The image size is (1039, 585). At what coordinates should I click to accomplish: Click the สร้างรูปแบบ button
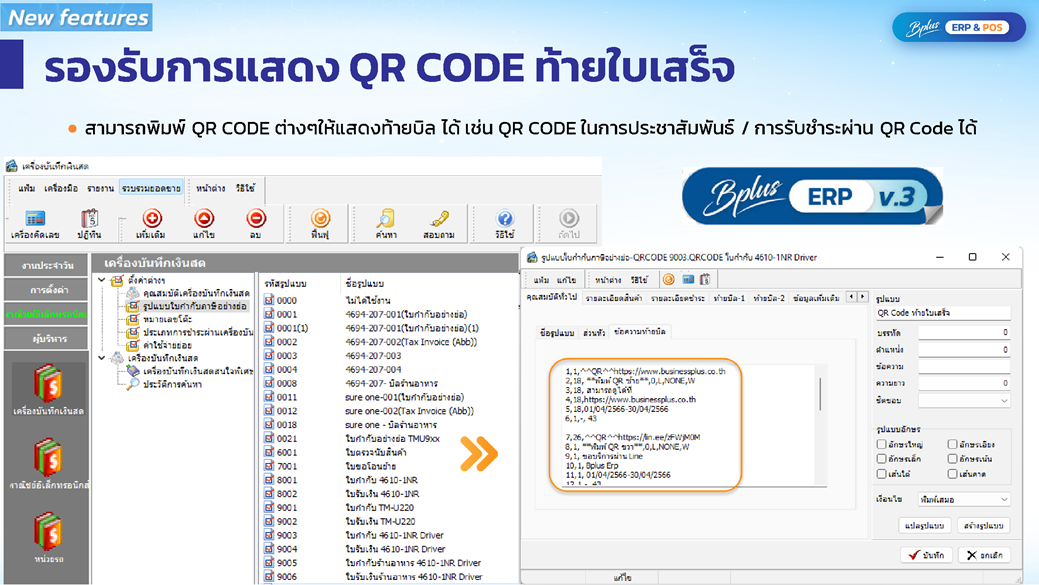point(982,525)
